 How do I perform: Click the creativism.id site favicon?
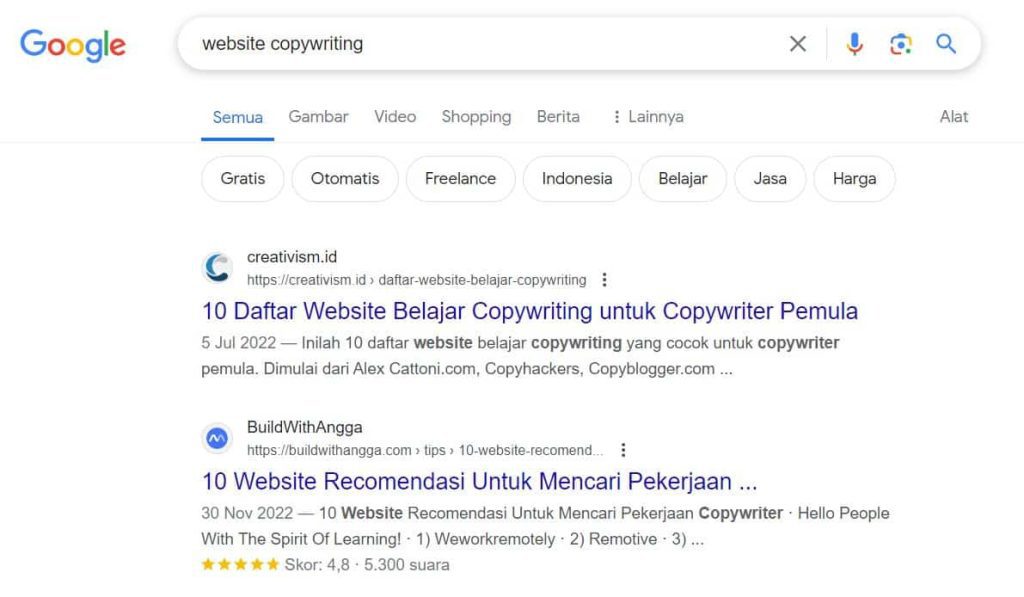pos(216,267)
